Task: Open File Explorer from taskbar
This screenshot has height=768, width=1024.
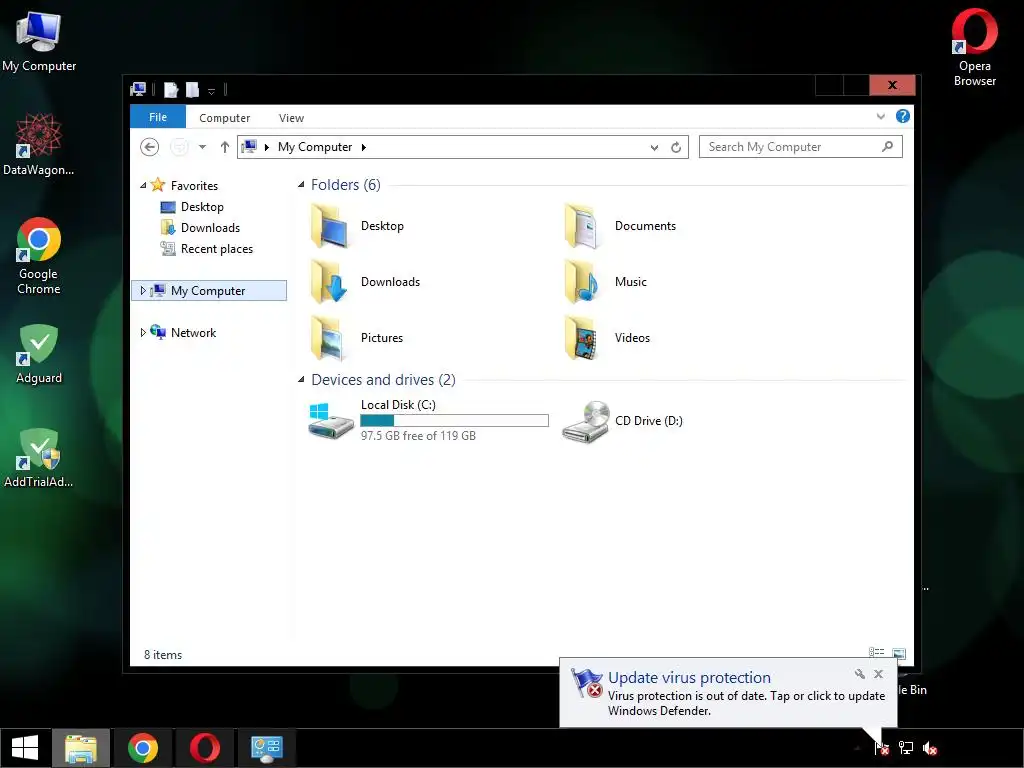Action: click(81, 748)
